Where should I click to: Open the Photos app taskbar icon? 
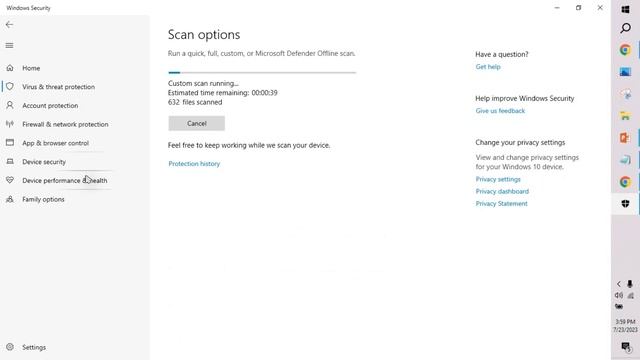pyautogui.click(x=625, y=72)
